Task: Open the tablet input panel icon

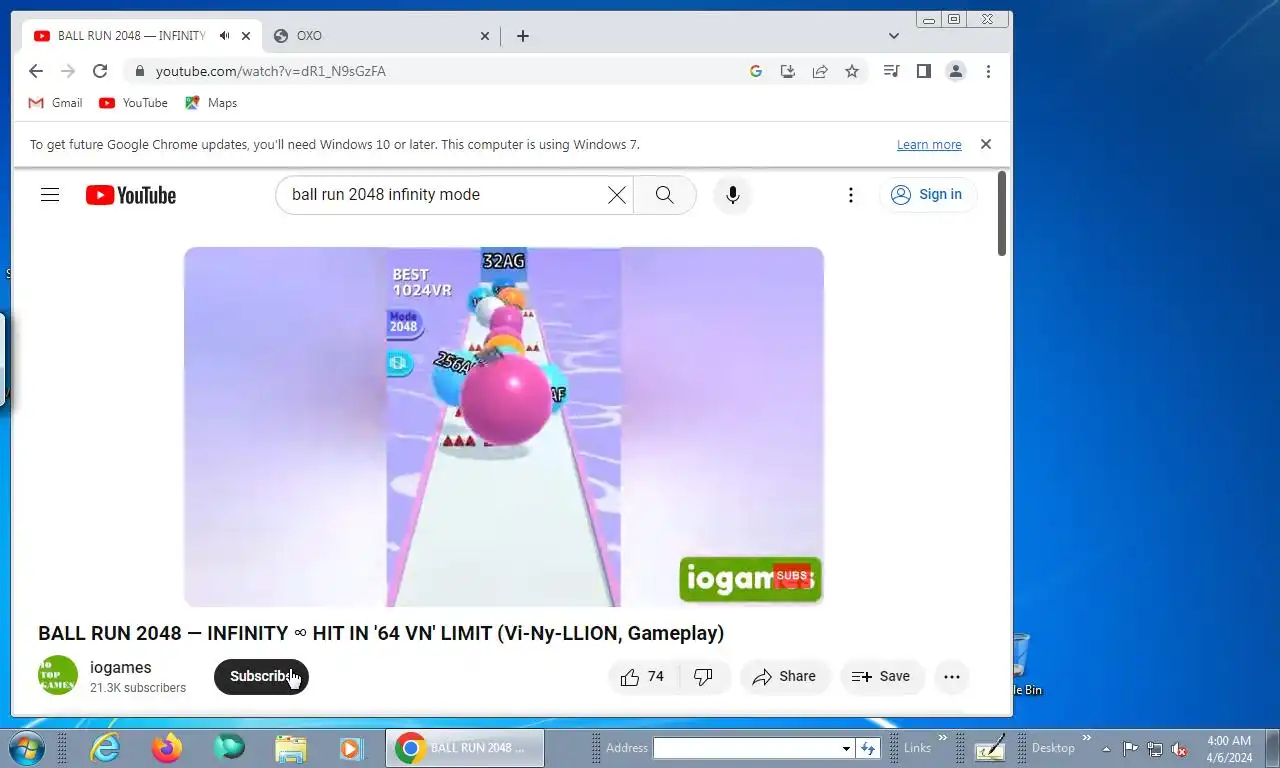Action: (x=990, y=748)
